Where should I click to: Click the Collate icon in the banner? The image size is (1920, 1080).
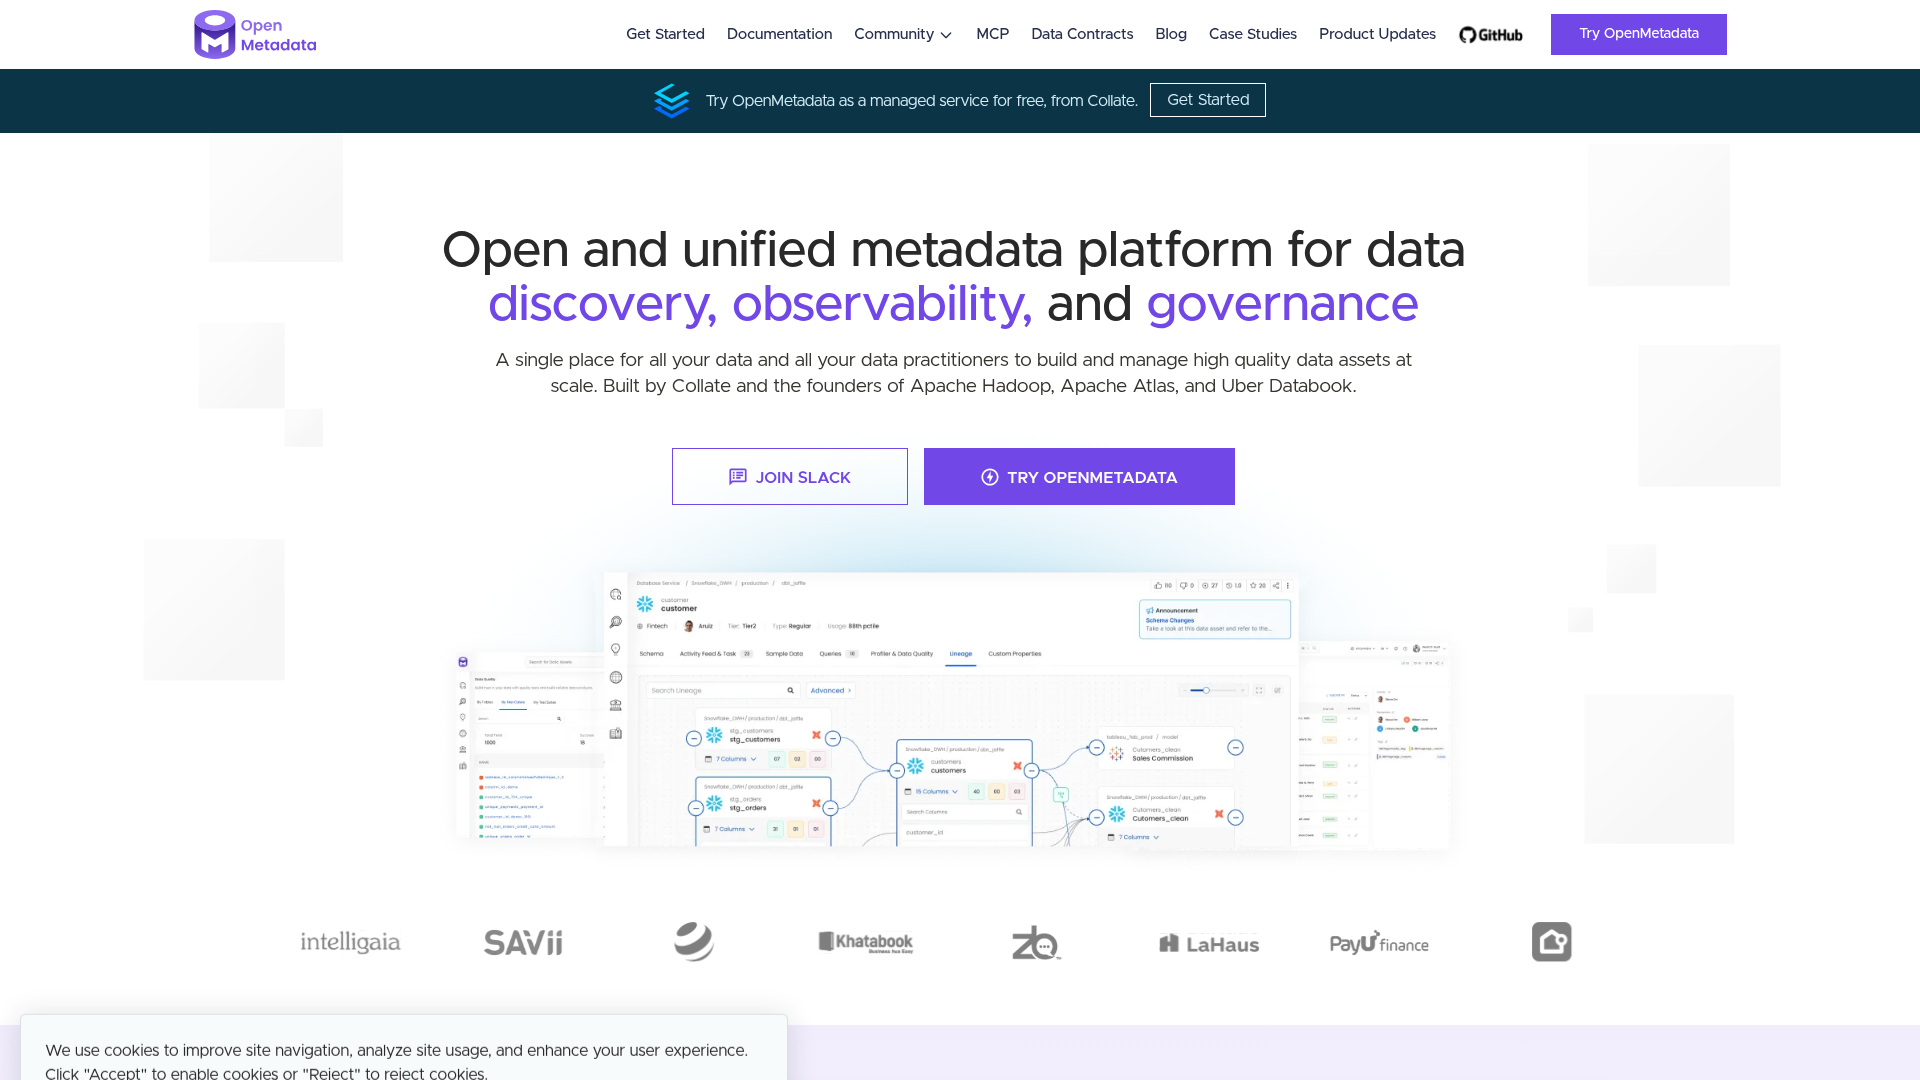pyautogui.click(x=671, y=100)
